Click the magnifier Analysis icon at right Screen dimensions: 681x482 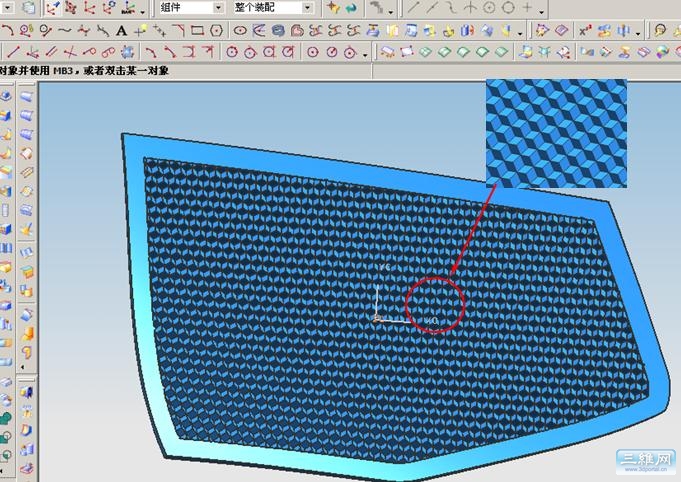660,30
